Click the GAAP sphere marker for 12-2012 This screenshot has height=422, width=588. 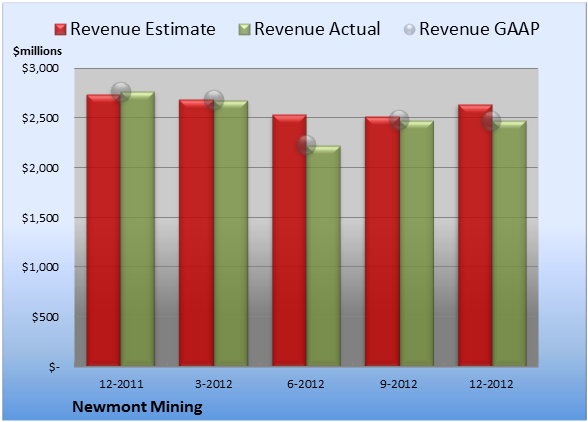491,121
